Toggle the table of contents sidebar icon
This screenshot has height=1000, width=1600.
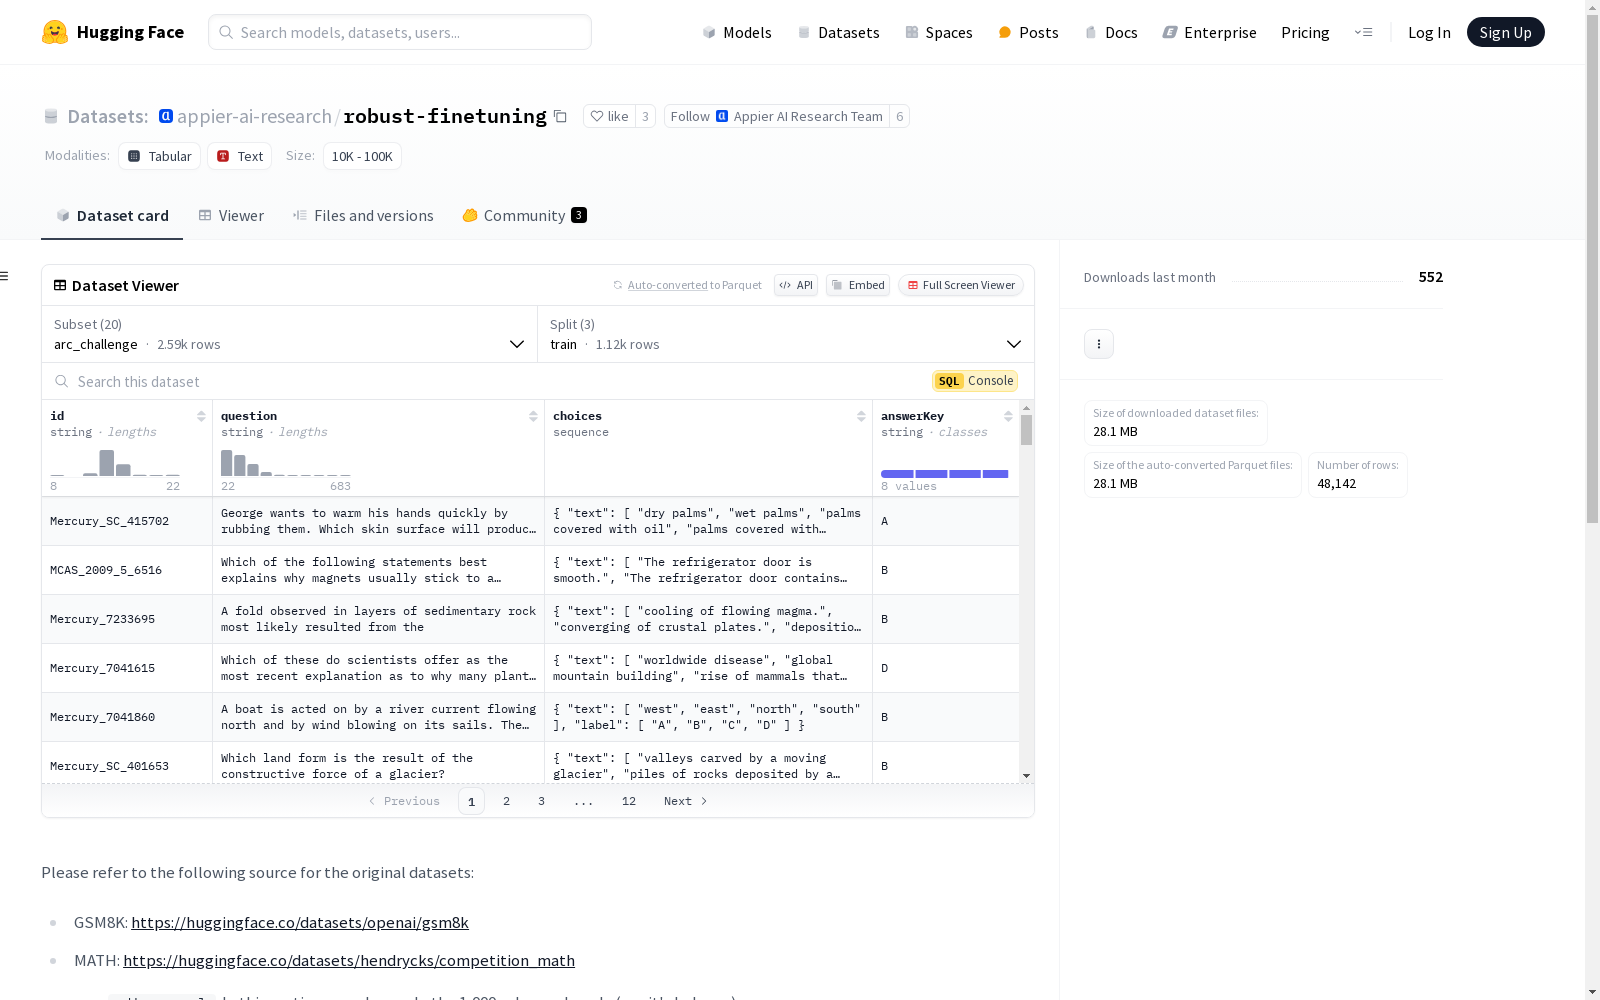pos(5,276)
